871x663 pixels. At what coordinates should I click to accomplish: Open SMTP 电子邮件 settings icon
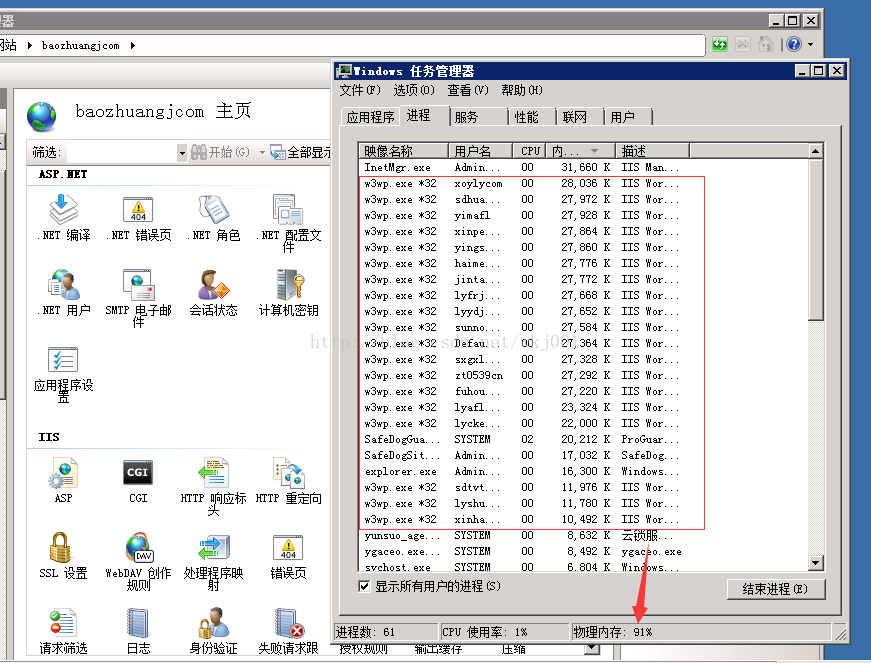(x=138, y=285)
